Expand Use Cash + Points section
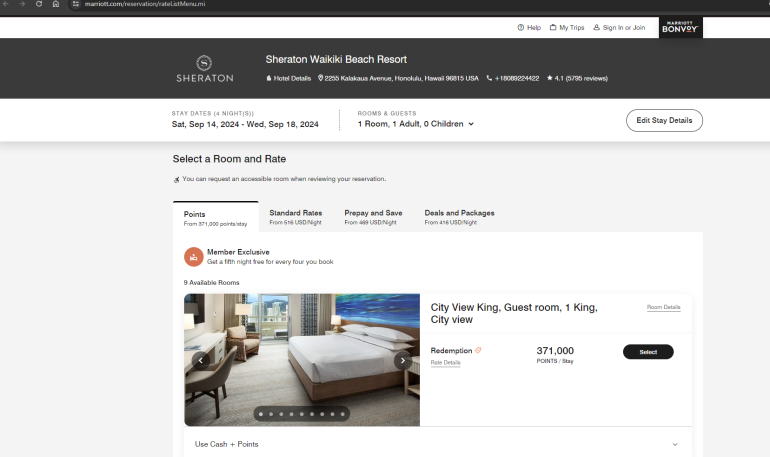 click(674, 444)
